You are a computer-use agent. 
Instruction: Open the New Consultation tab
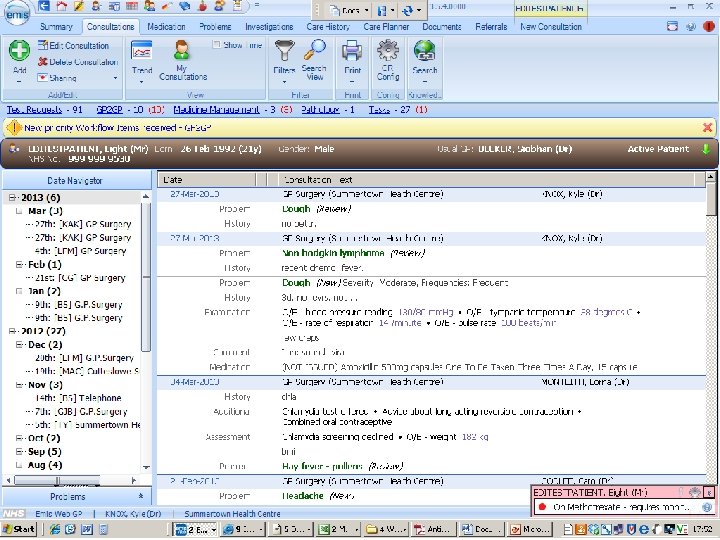coord(551,27)
